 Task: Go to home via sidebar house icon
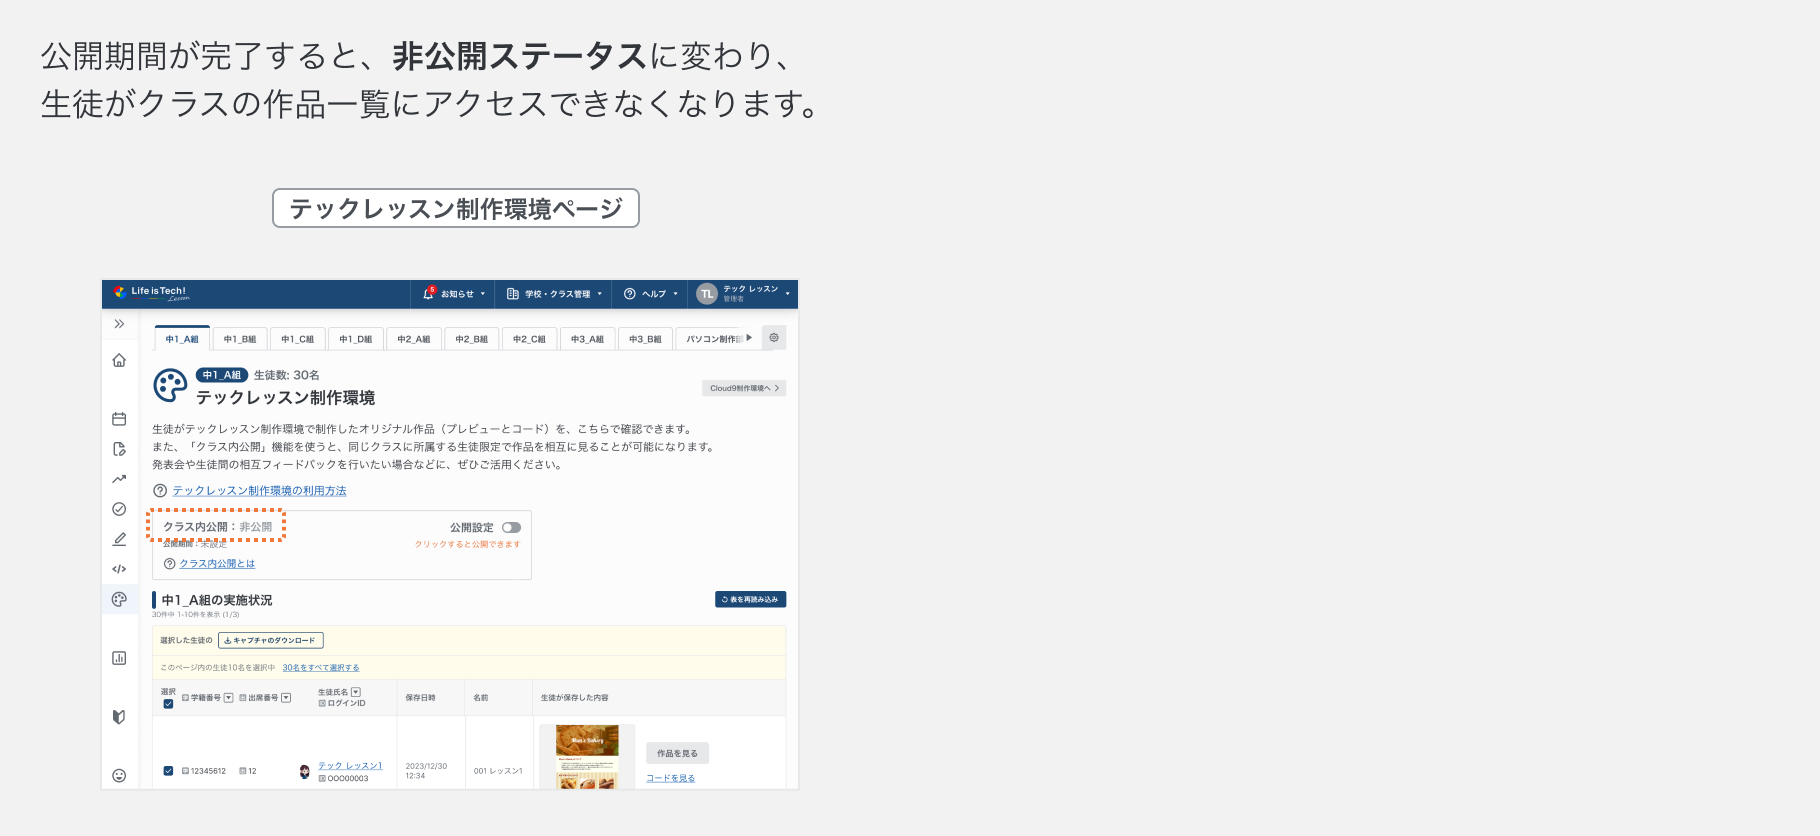pyautogui.click(x=119, y=360)
